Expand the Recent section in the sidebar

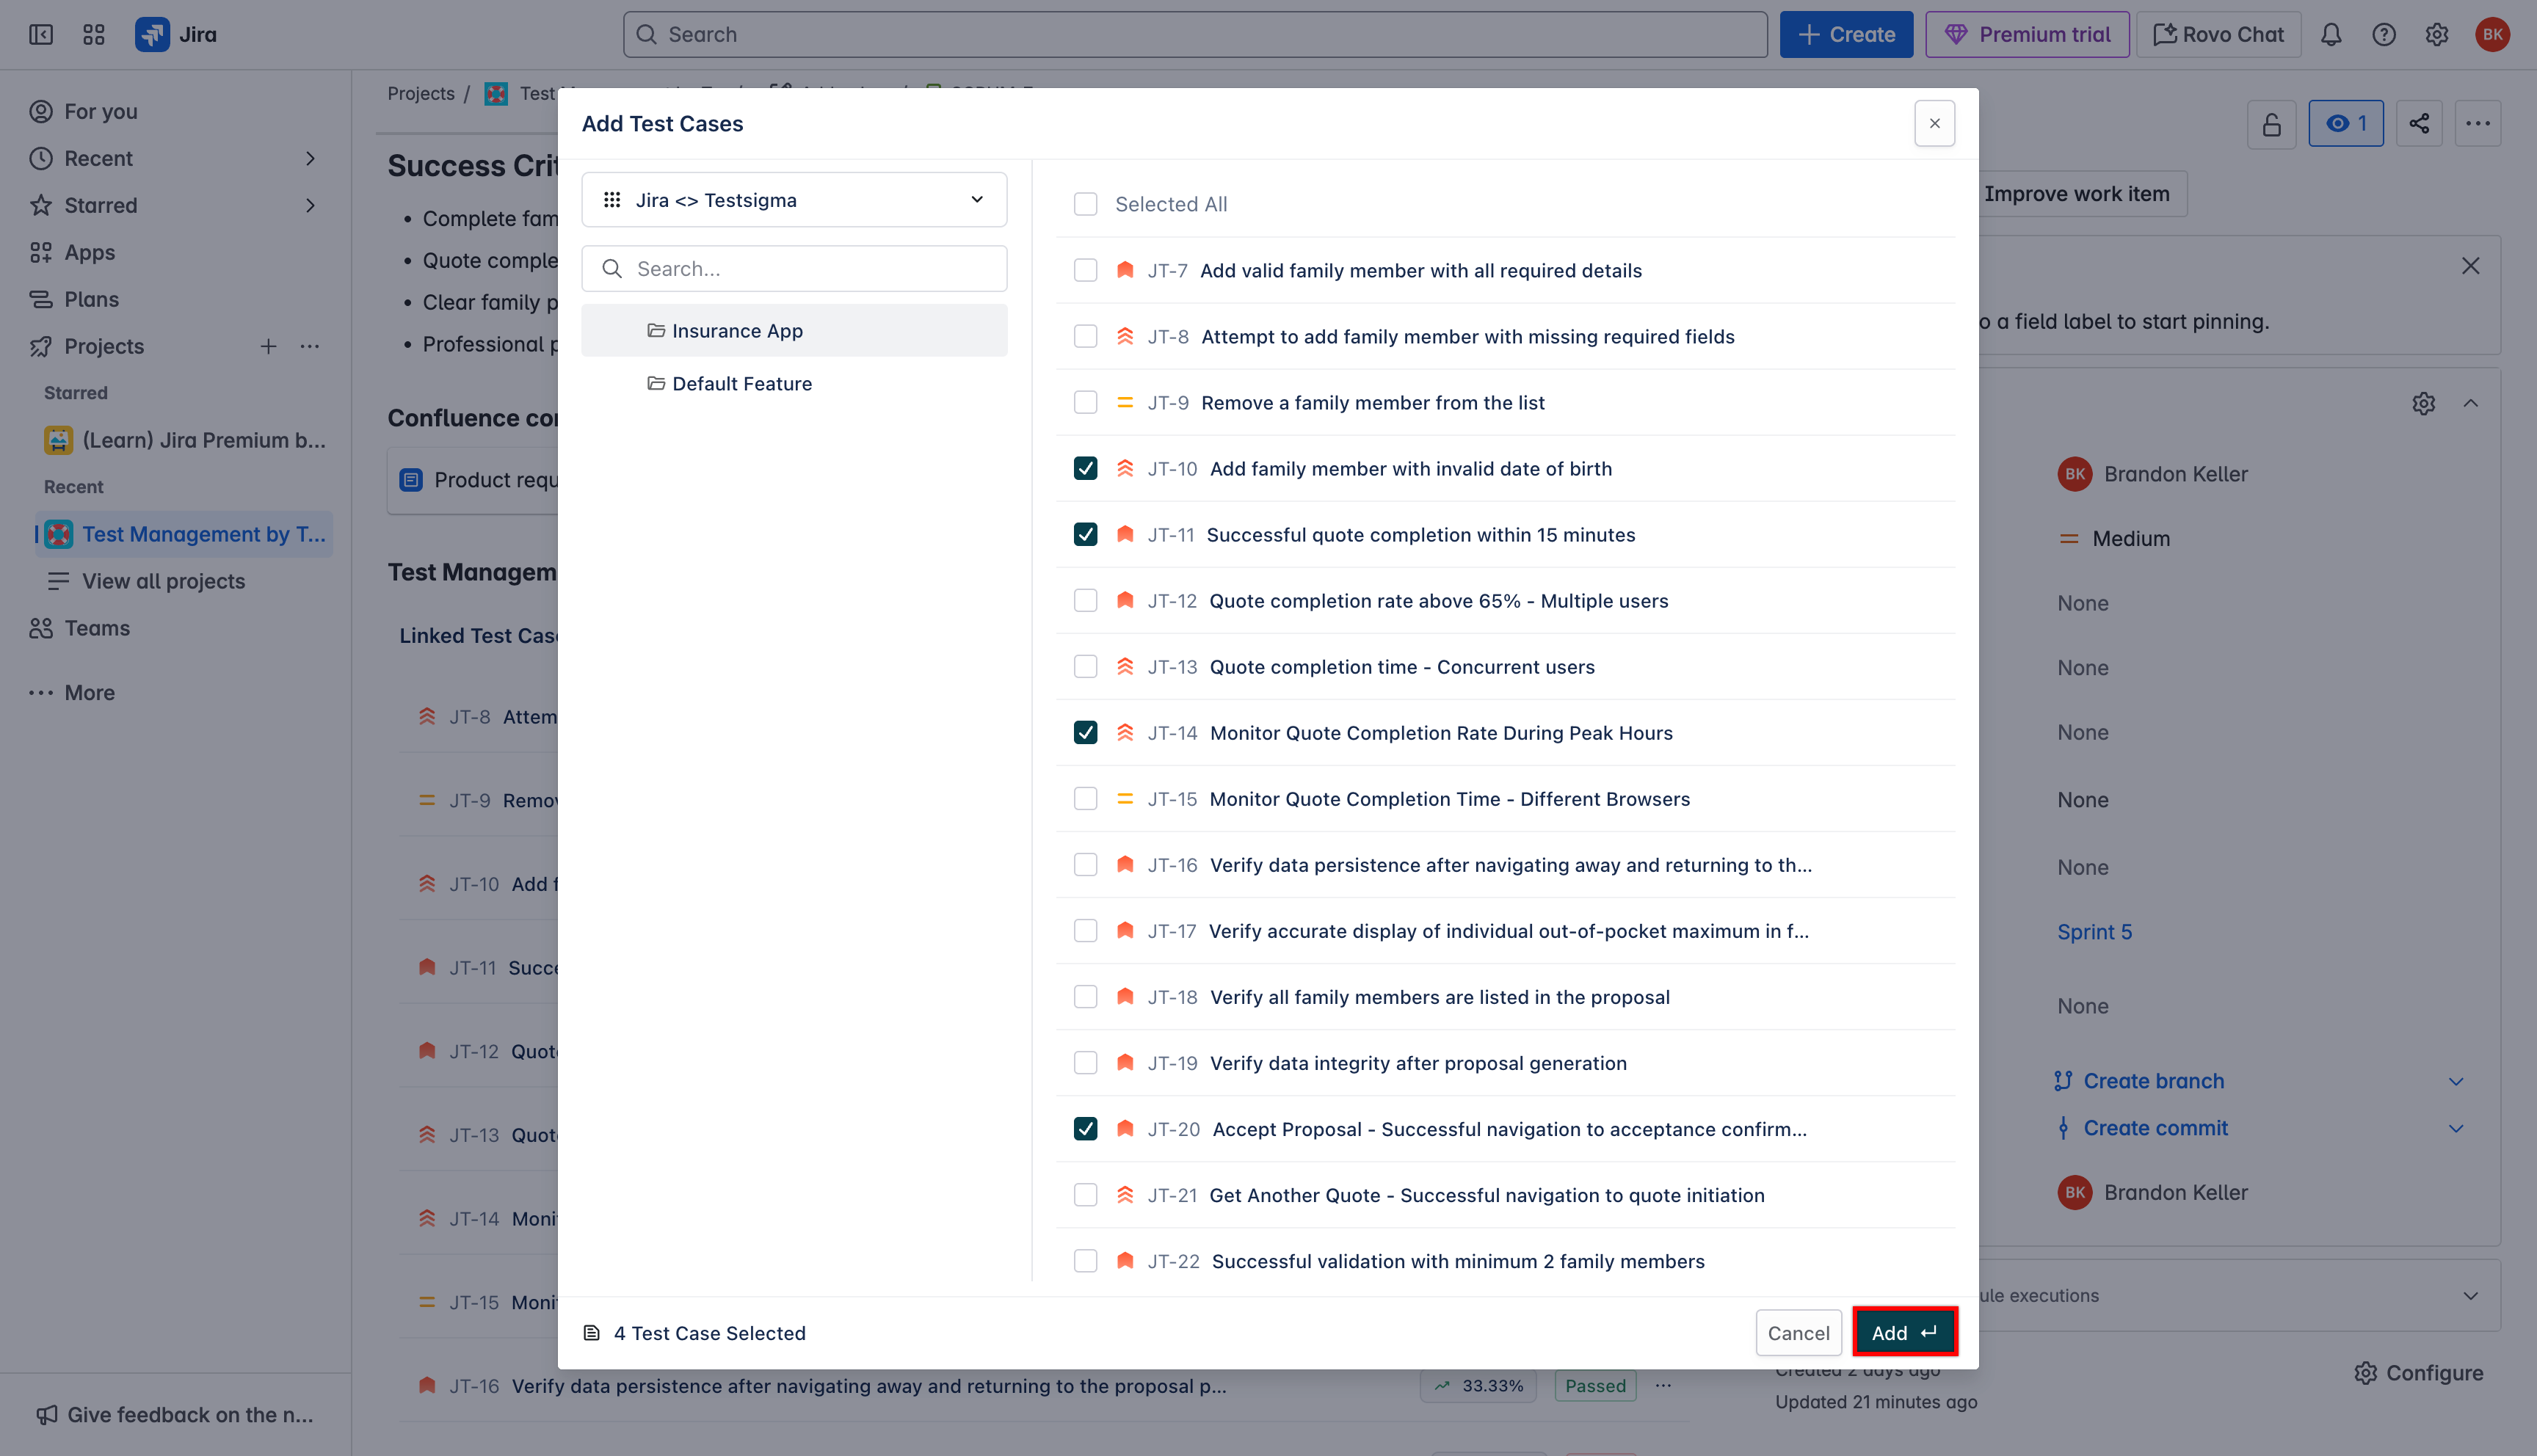coord(310,158)
